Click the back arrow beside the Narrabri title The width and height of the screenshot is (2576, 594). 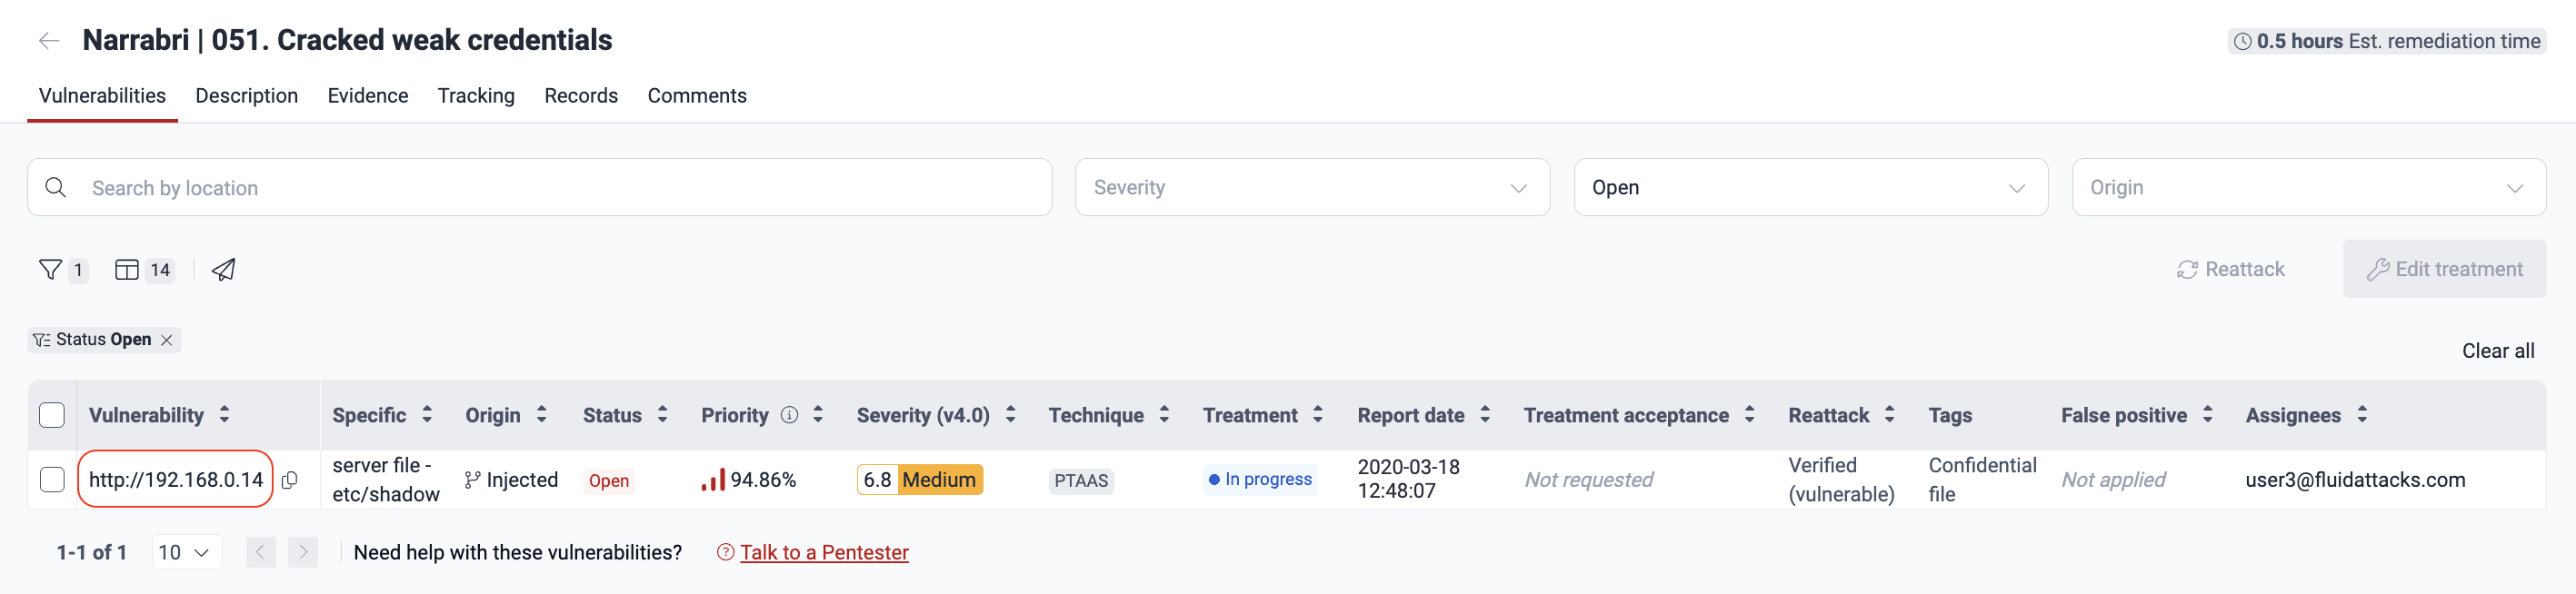pos(49,40)
